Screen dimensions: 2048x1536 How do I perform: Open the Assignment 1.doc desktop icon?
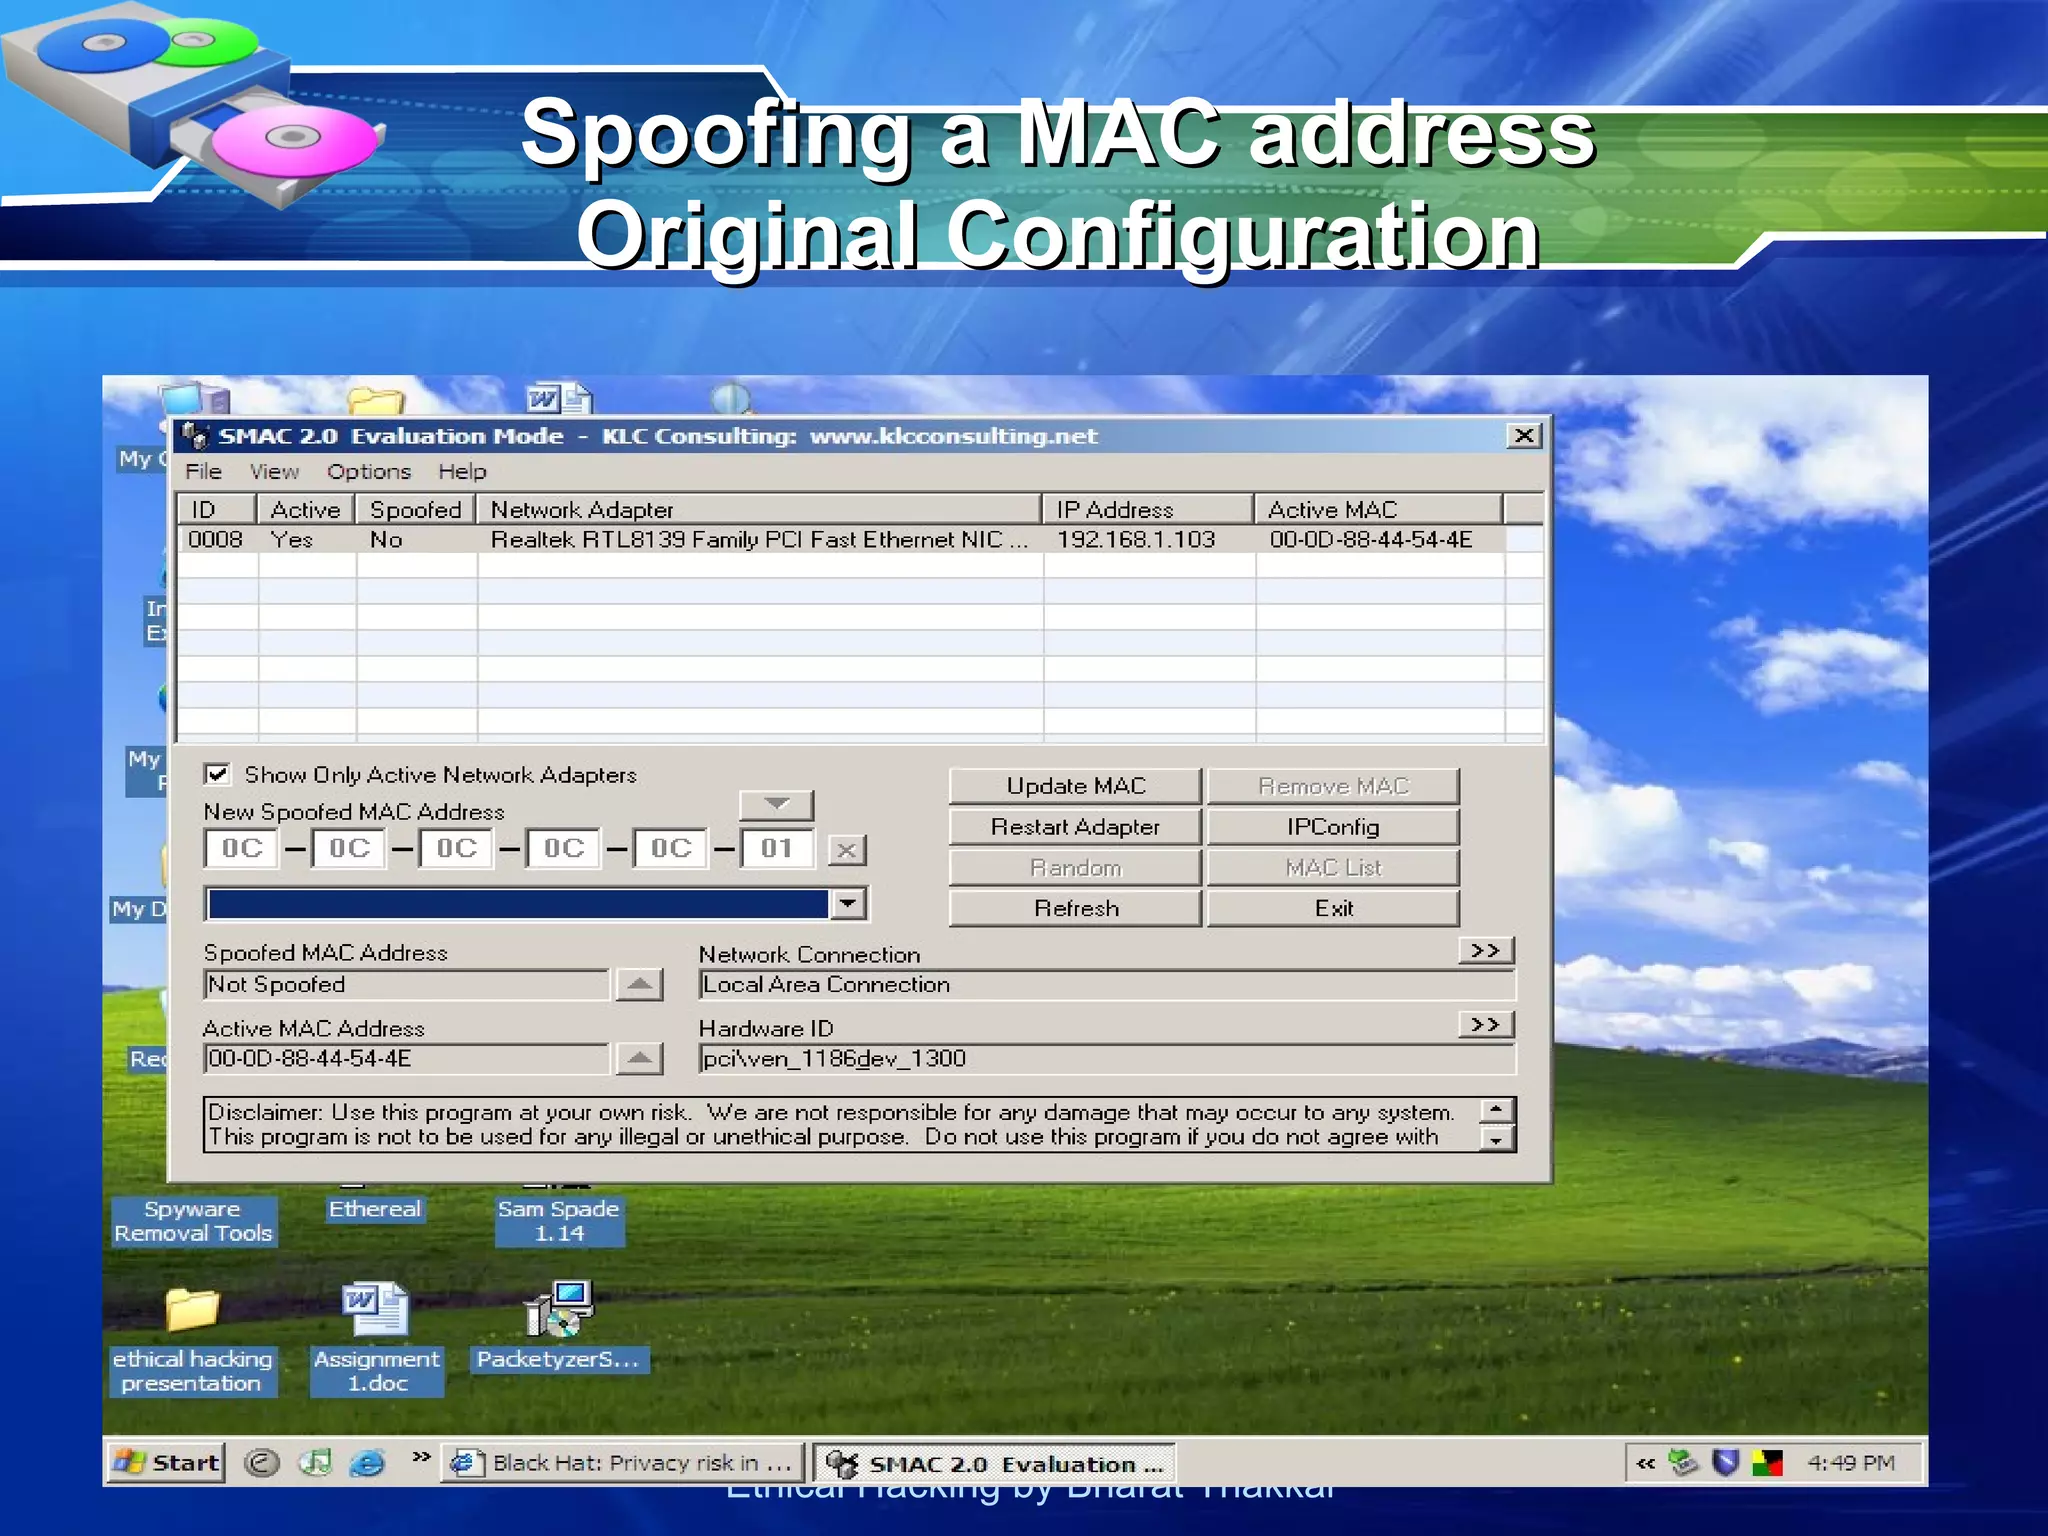376,1311
